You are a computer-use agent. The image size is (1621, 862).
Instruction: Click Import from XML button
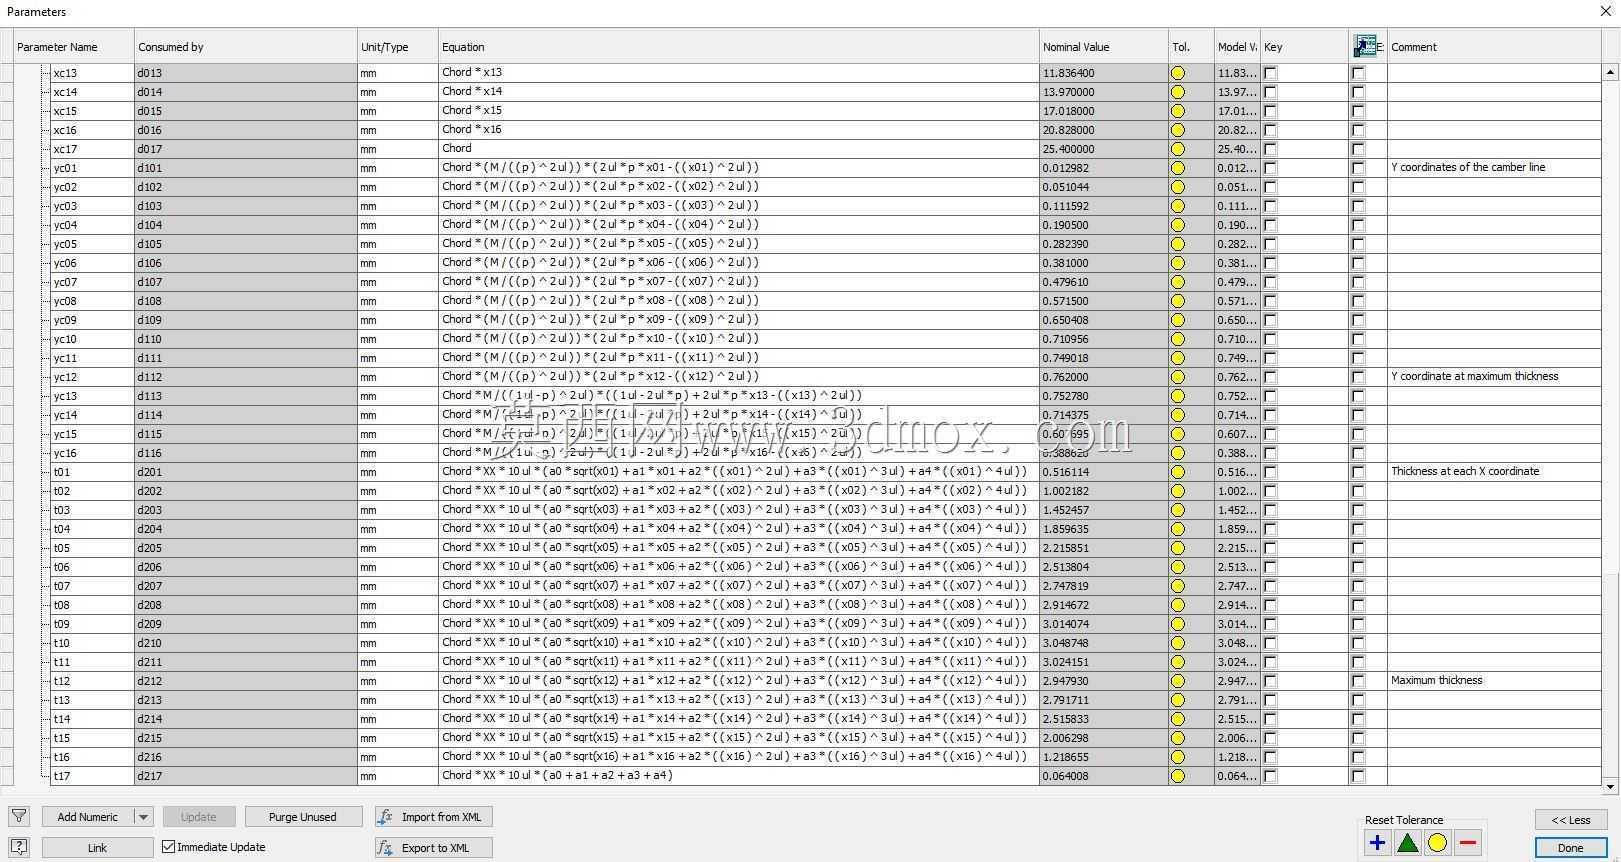434,817
